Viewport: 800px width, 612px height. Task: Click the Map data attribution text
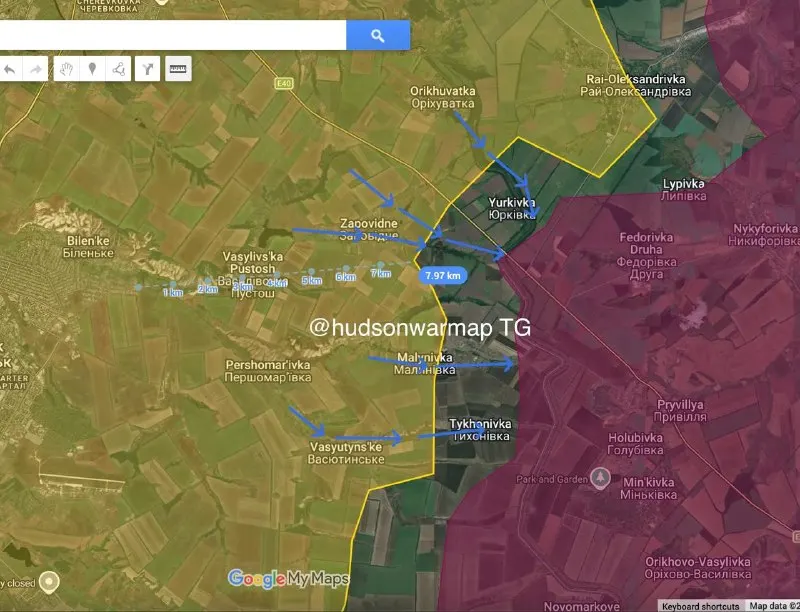(x=773, y=606)
